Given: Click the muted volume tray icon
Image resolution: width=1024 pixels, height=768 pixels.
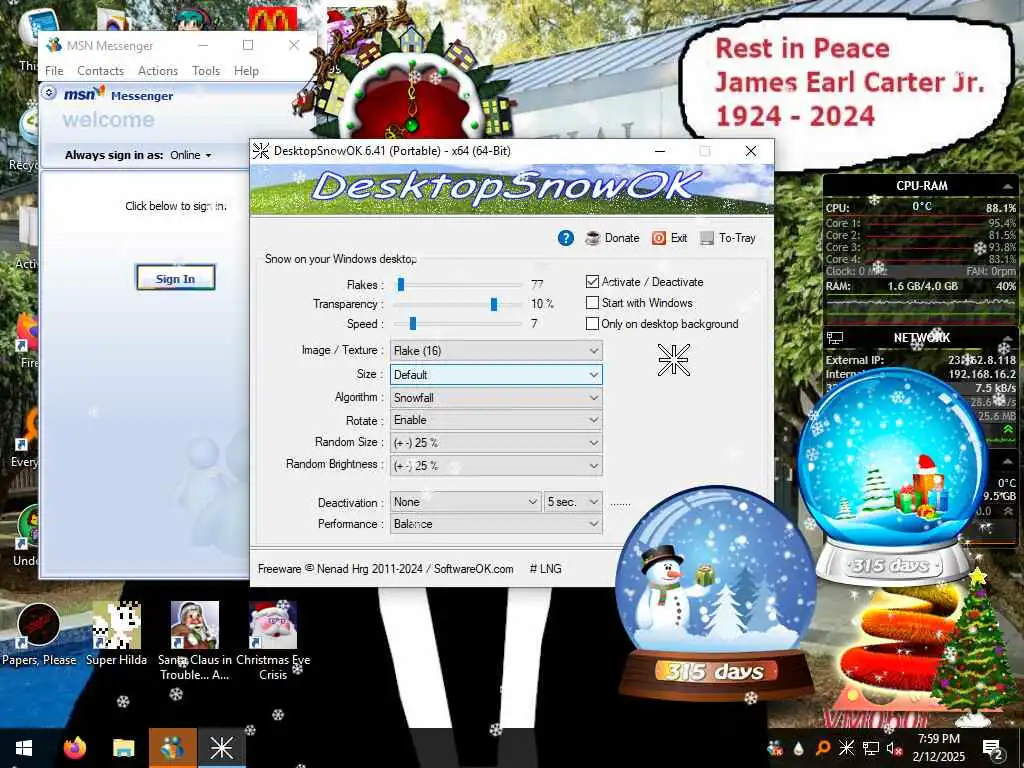Looking at the screenshot, I should click(893, 748).
